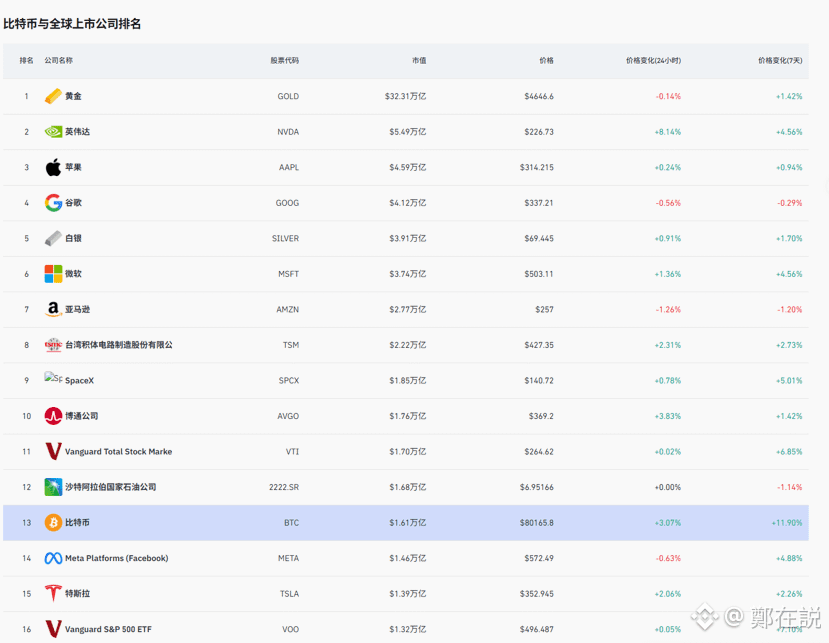Screen dimensions: 829x643
Task: Open Meta Platforms (Facebook) name
Action: point(116,558)
